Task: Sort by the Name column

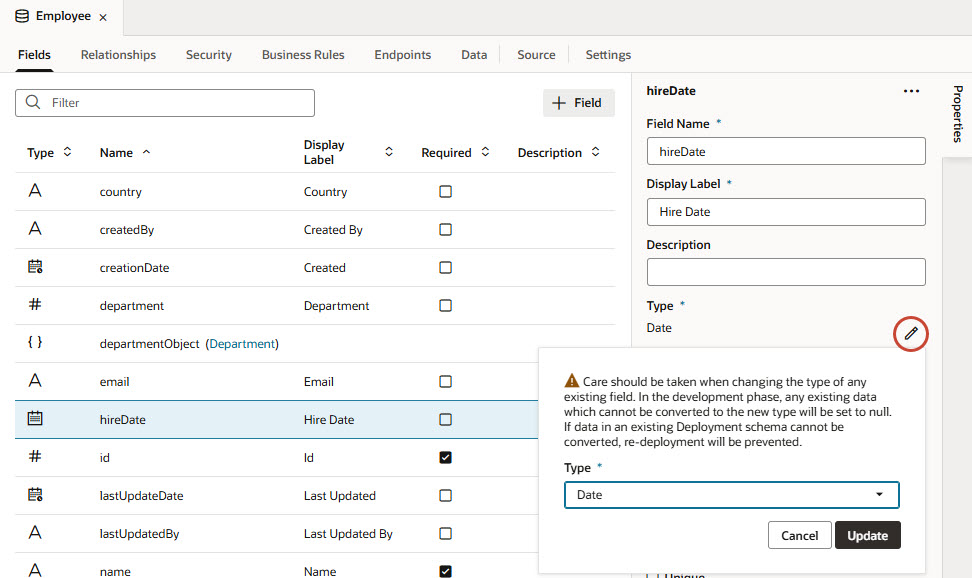Action: 125,153
